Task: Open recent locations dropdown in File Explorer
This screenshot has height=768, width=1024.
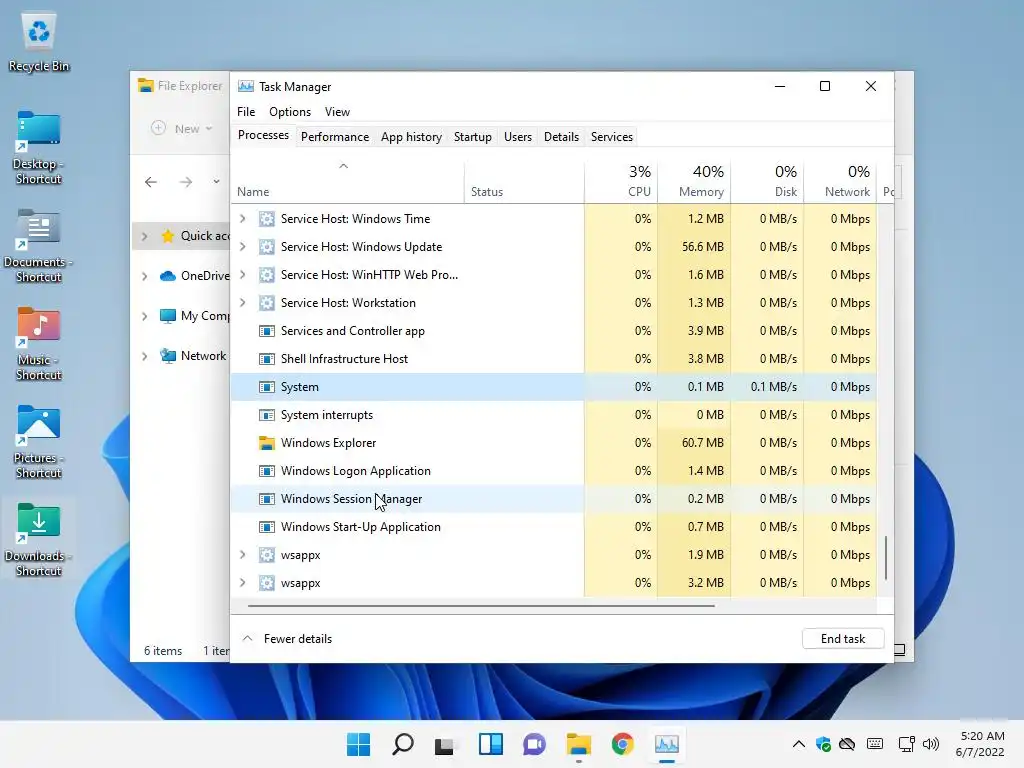Action: click(x=216, y=182)
